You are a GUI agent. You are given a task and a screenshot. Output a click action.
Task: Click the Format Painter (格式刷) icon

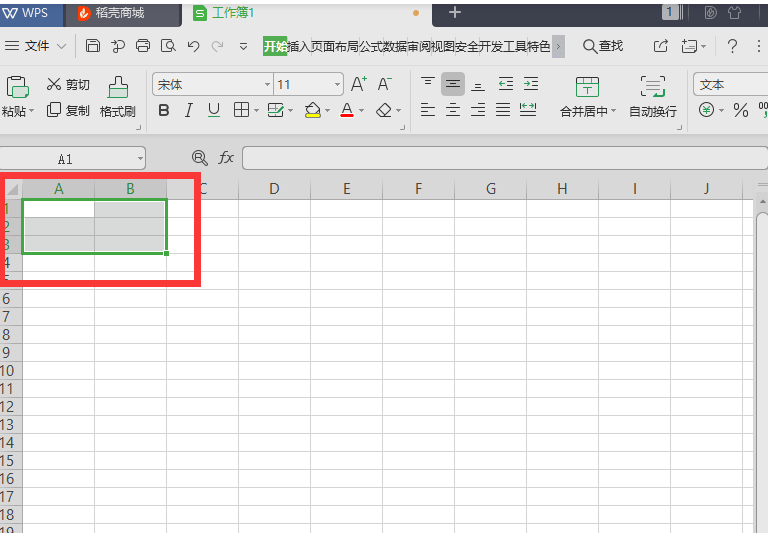[x=117, y=87]
